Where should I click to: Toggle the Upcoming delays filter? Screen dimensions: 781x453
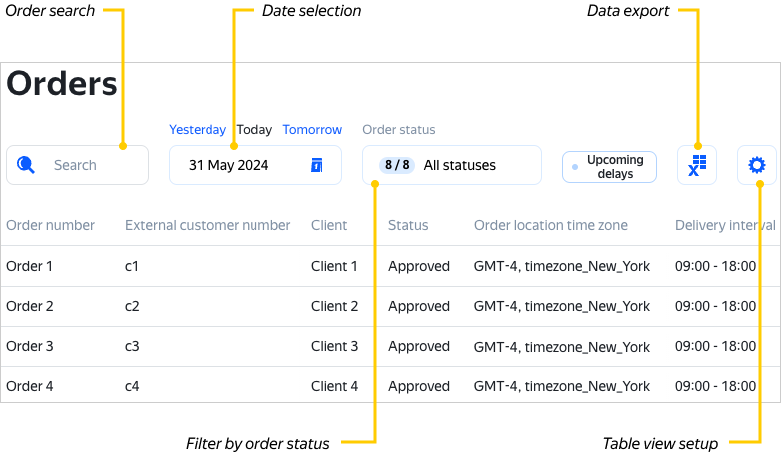[x=609, y=167]
